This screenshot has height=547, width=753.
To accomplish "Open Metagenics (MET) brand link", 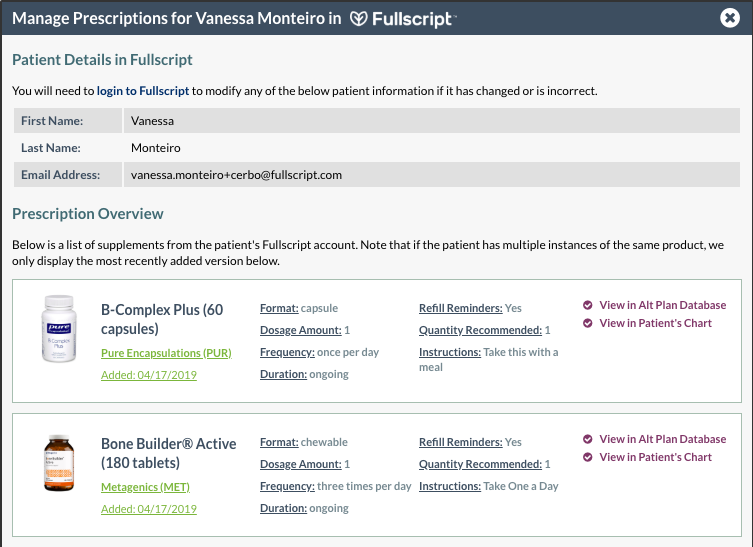I will [145, 487].
